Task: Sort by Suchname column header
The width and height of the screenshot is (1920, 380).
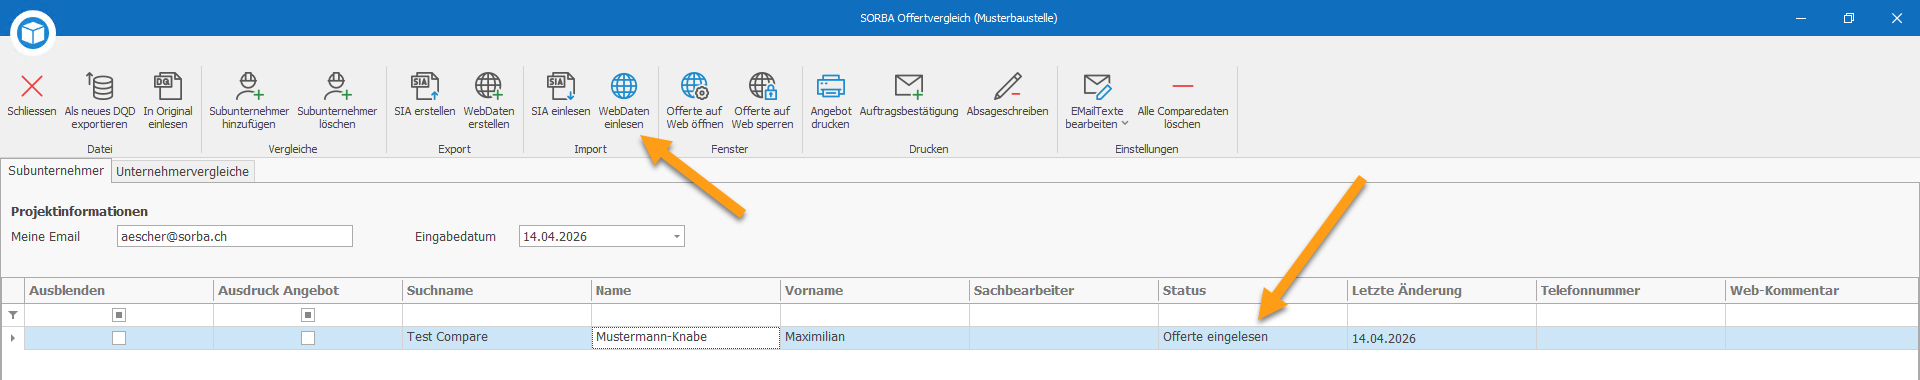Action: pyautogui.click(x=497, y=291)
